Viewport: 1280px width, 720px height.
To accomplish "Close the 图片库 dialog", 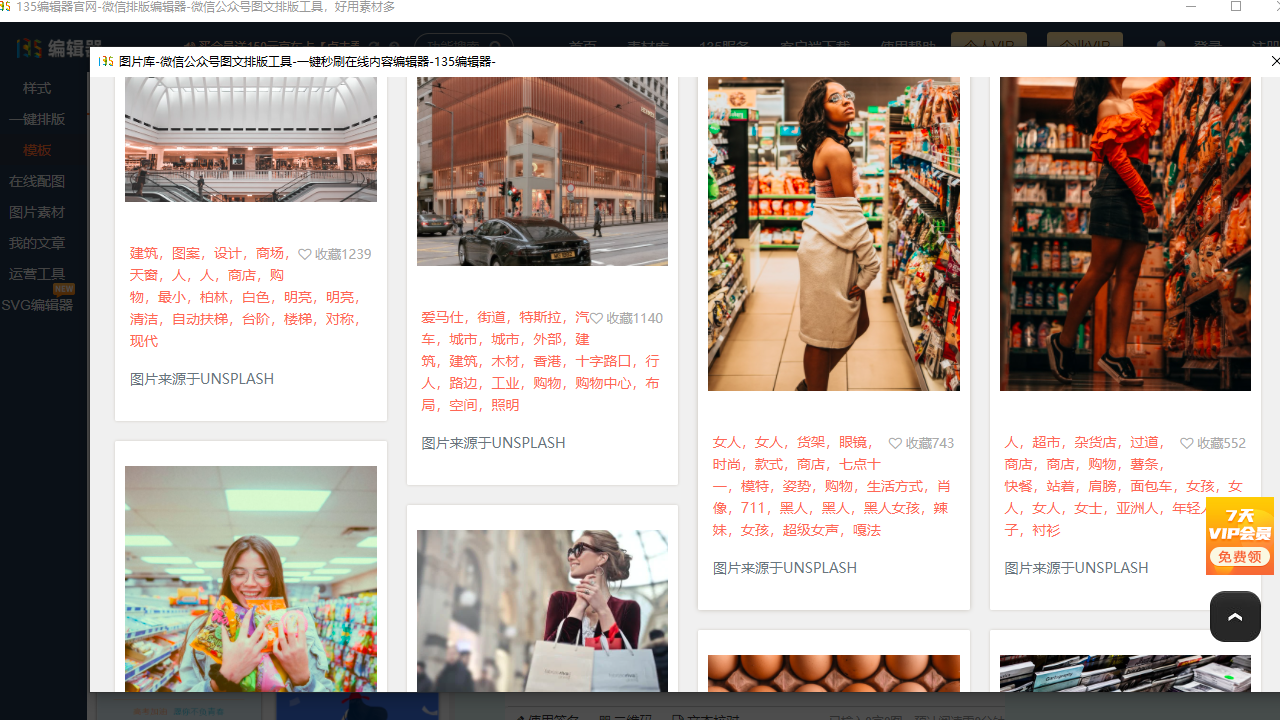I will tap(1274, 61).
